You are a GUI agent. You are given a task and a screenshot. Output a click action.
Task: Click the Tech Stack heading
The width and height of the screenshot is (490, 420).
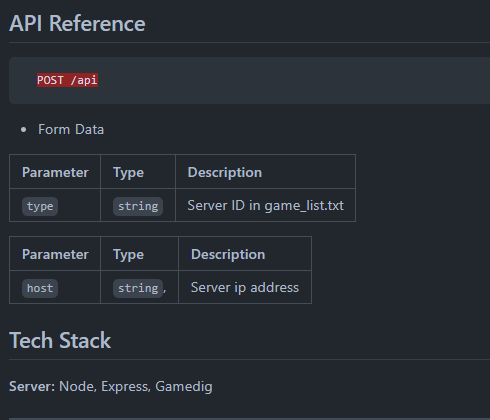(x=60, y=341)
